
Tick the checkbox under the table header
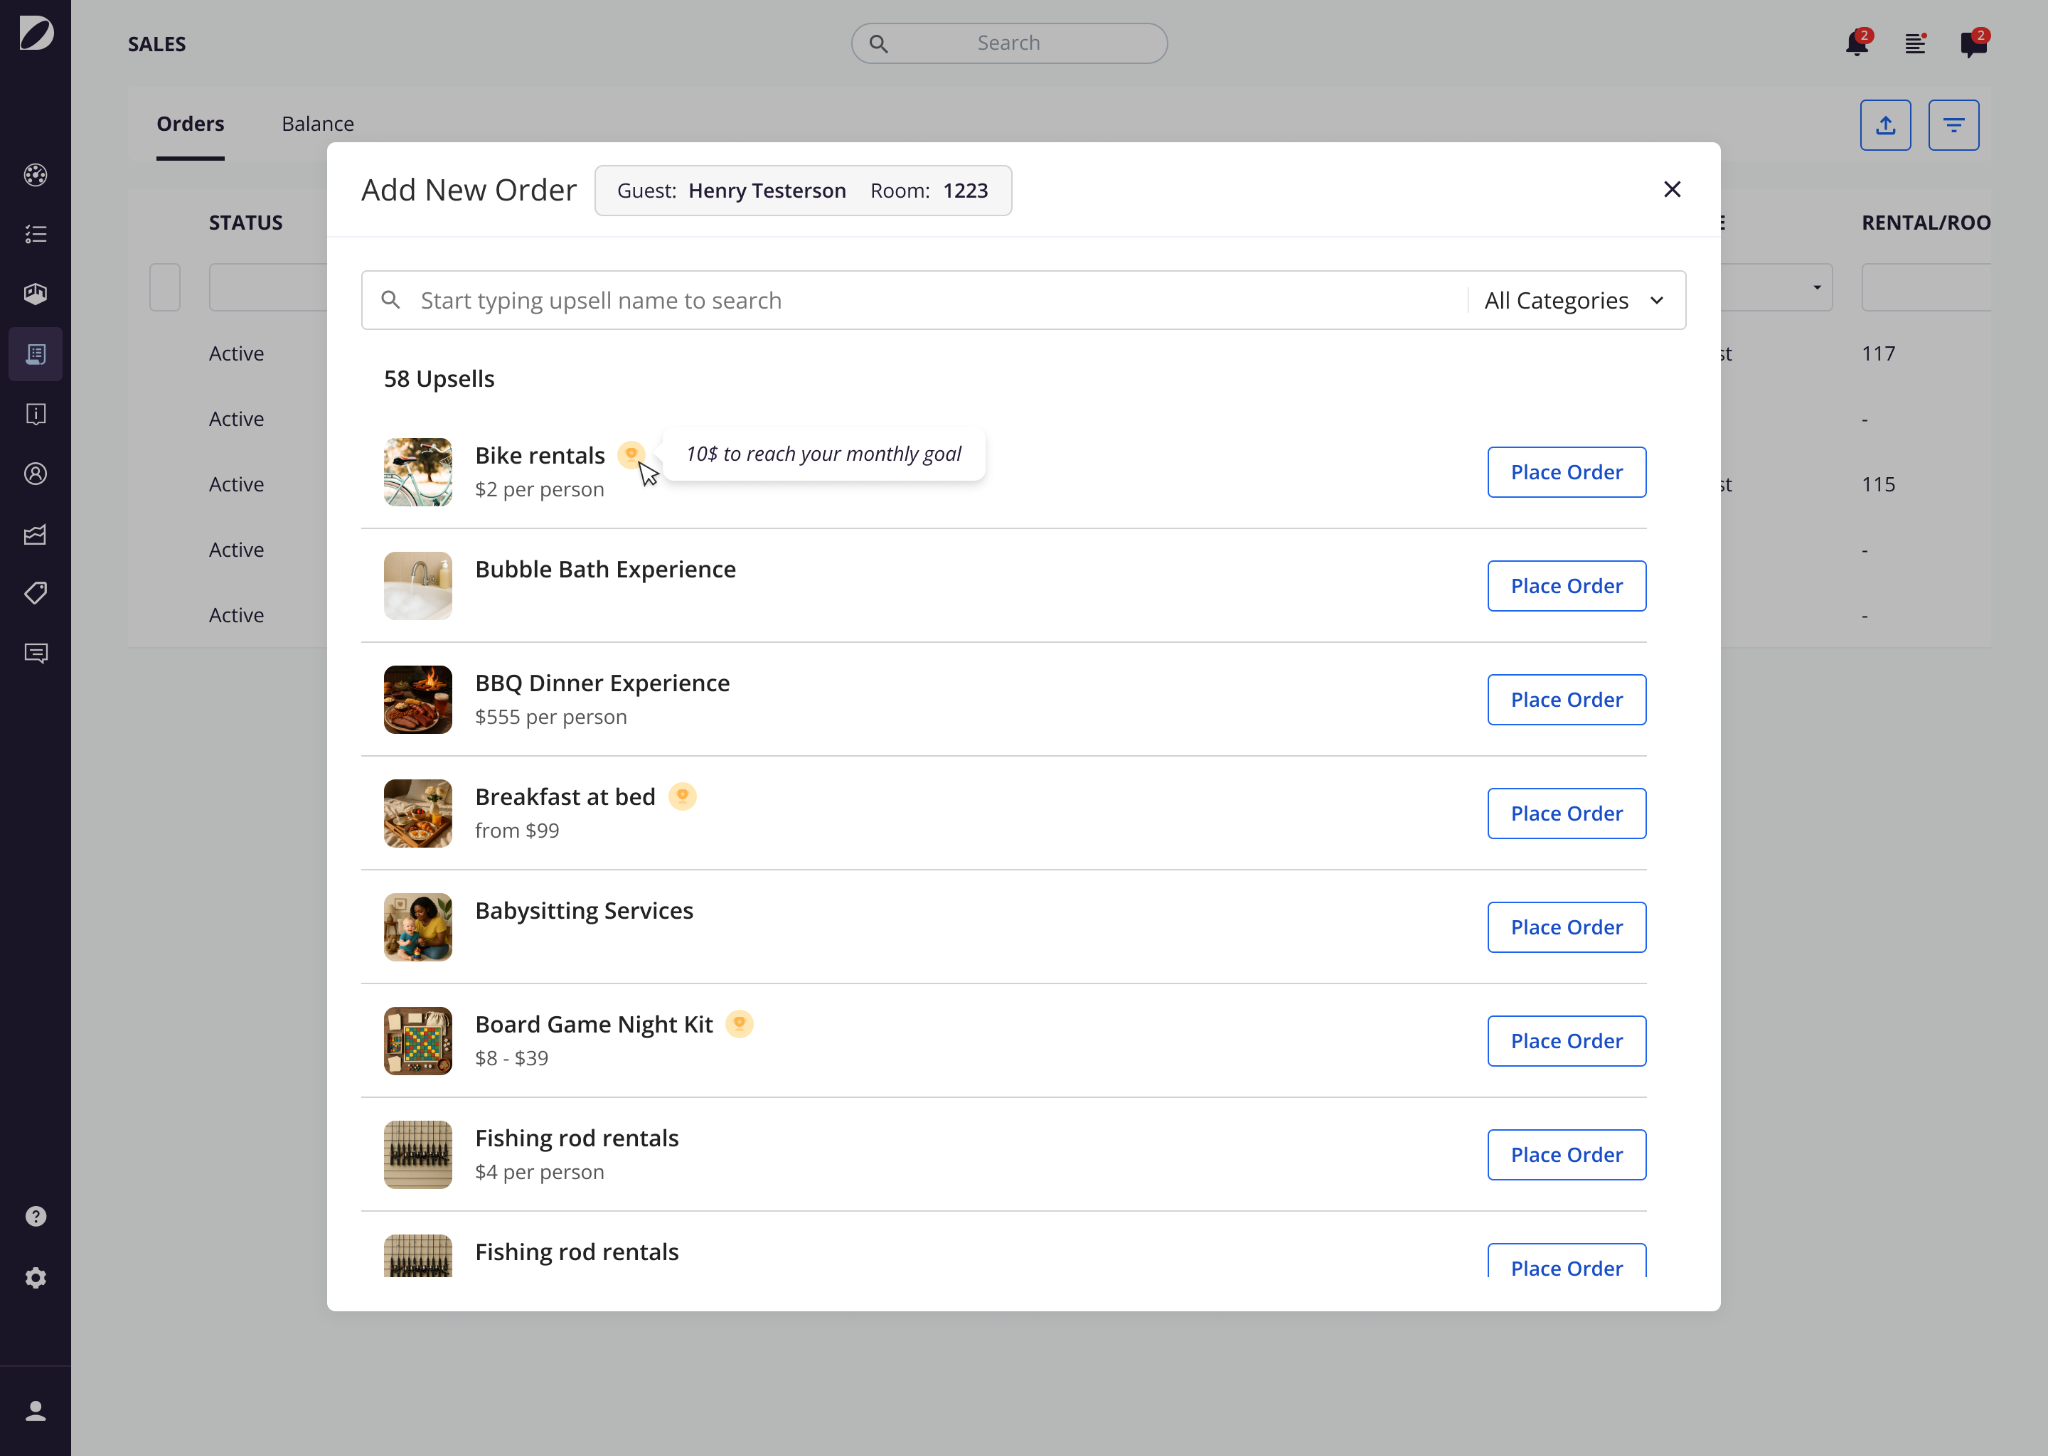[x=165, y=287]
